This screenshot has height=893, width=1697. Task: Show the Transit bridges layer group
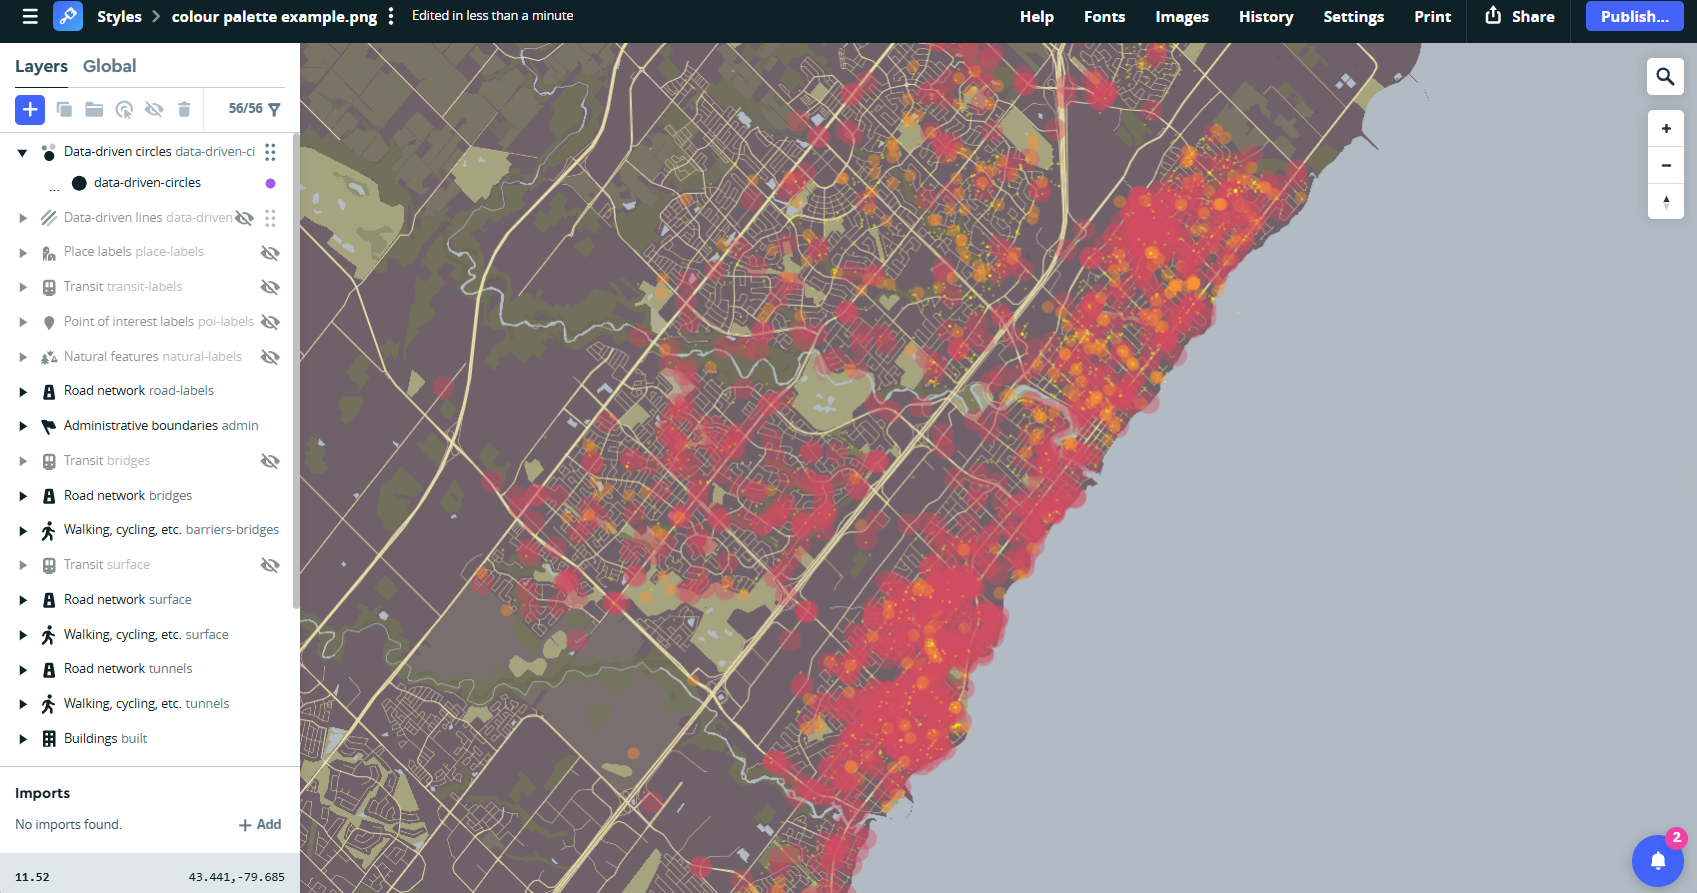pyautogui.click(x=270, y=461)
